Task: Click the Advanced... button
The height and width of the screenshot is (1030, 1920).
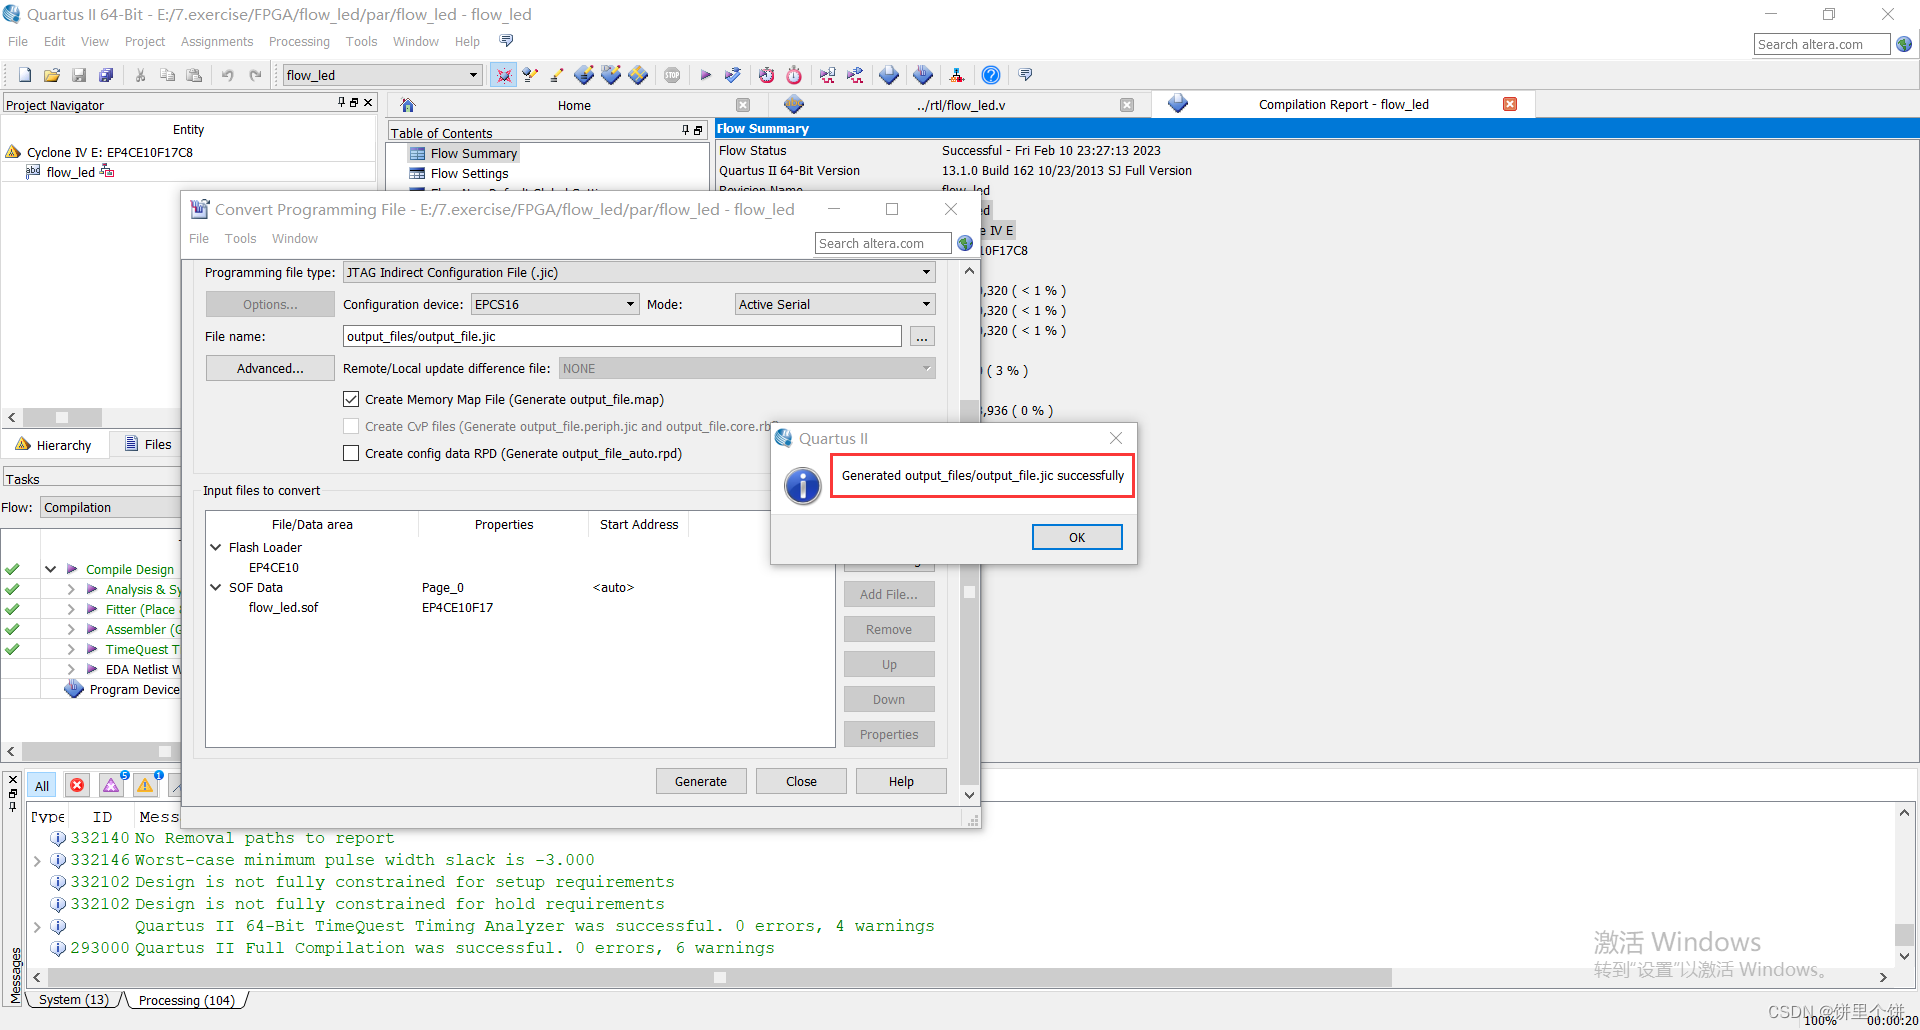Action: tap(270, 368)
